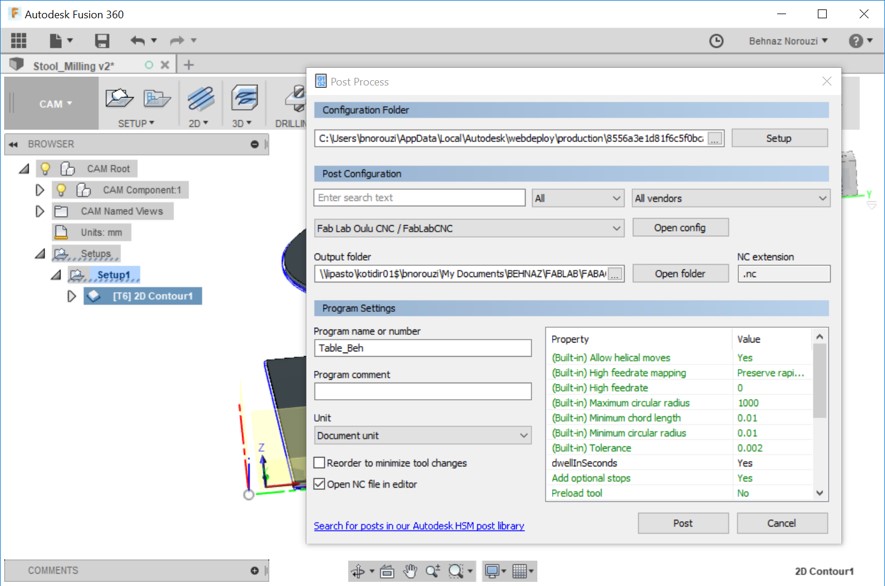Enable Reorder to minimize tool changes
The width and height of the screenshot is (885, 586).
tap(319, 463)
